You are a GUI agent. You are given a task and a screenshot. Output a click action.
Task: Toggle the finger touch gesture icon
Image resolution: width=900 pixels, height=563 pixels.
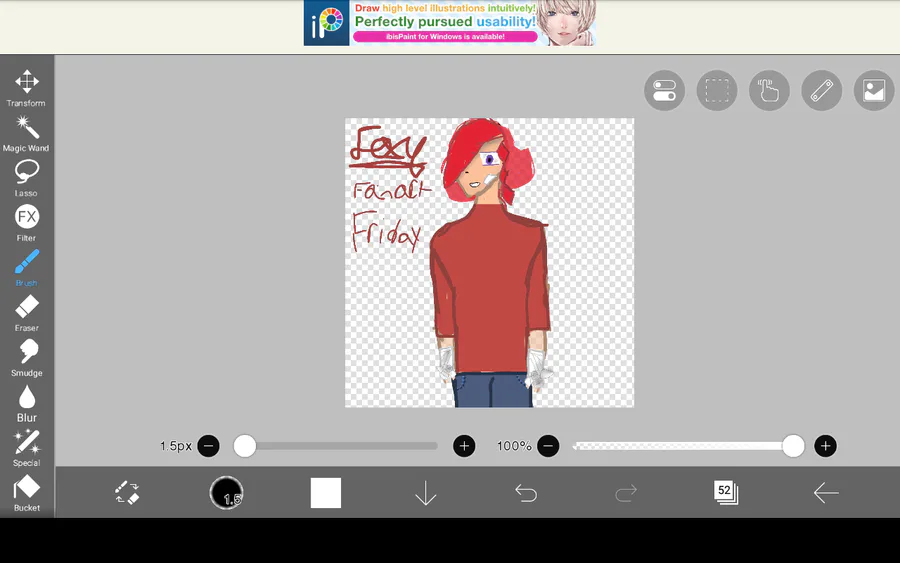769,91
